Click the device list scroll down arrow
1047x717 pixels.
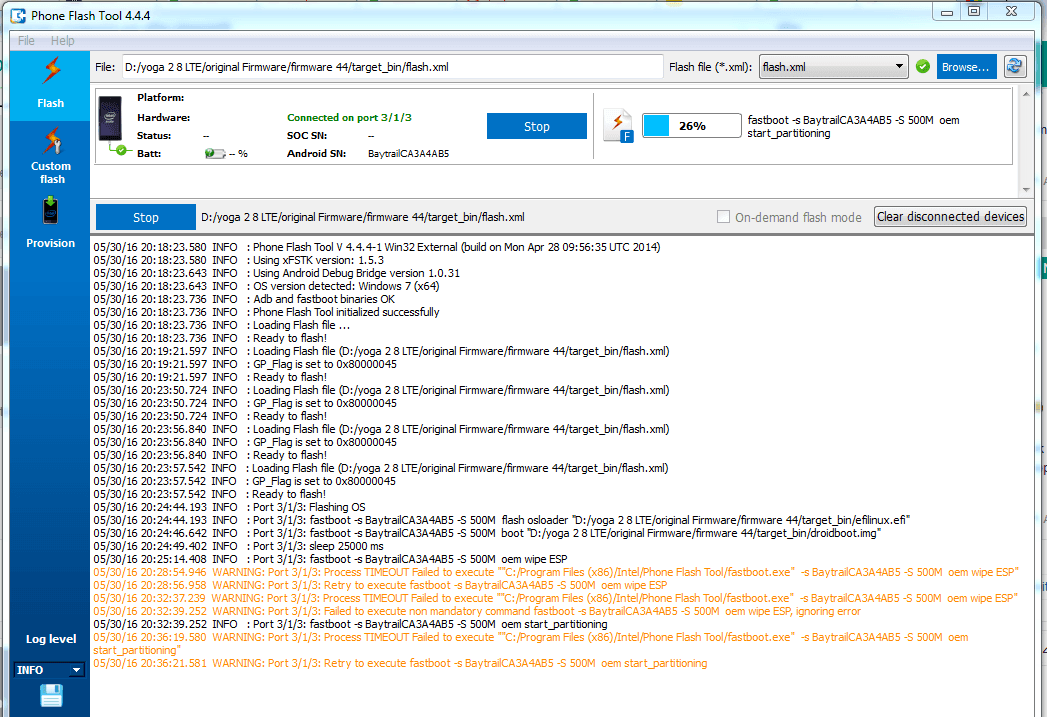pos(1026,190)
